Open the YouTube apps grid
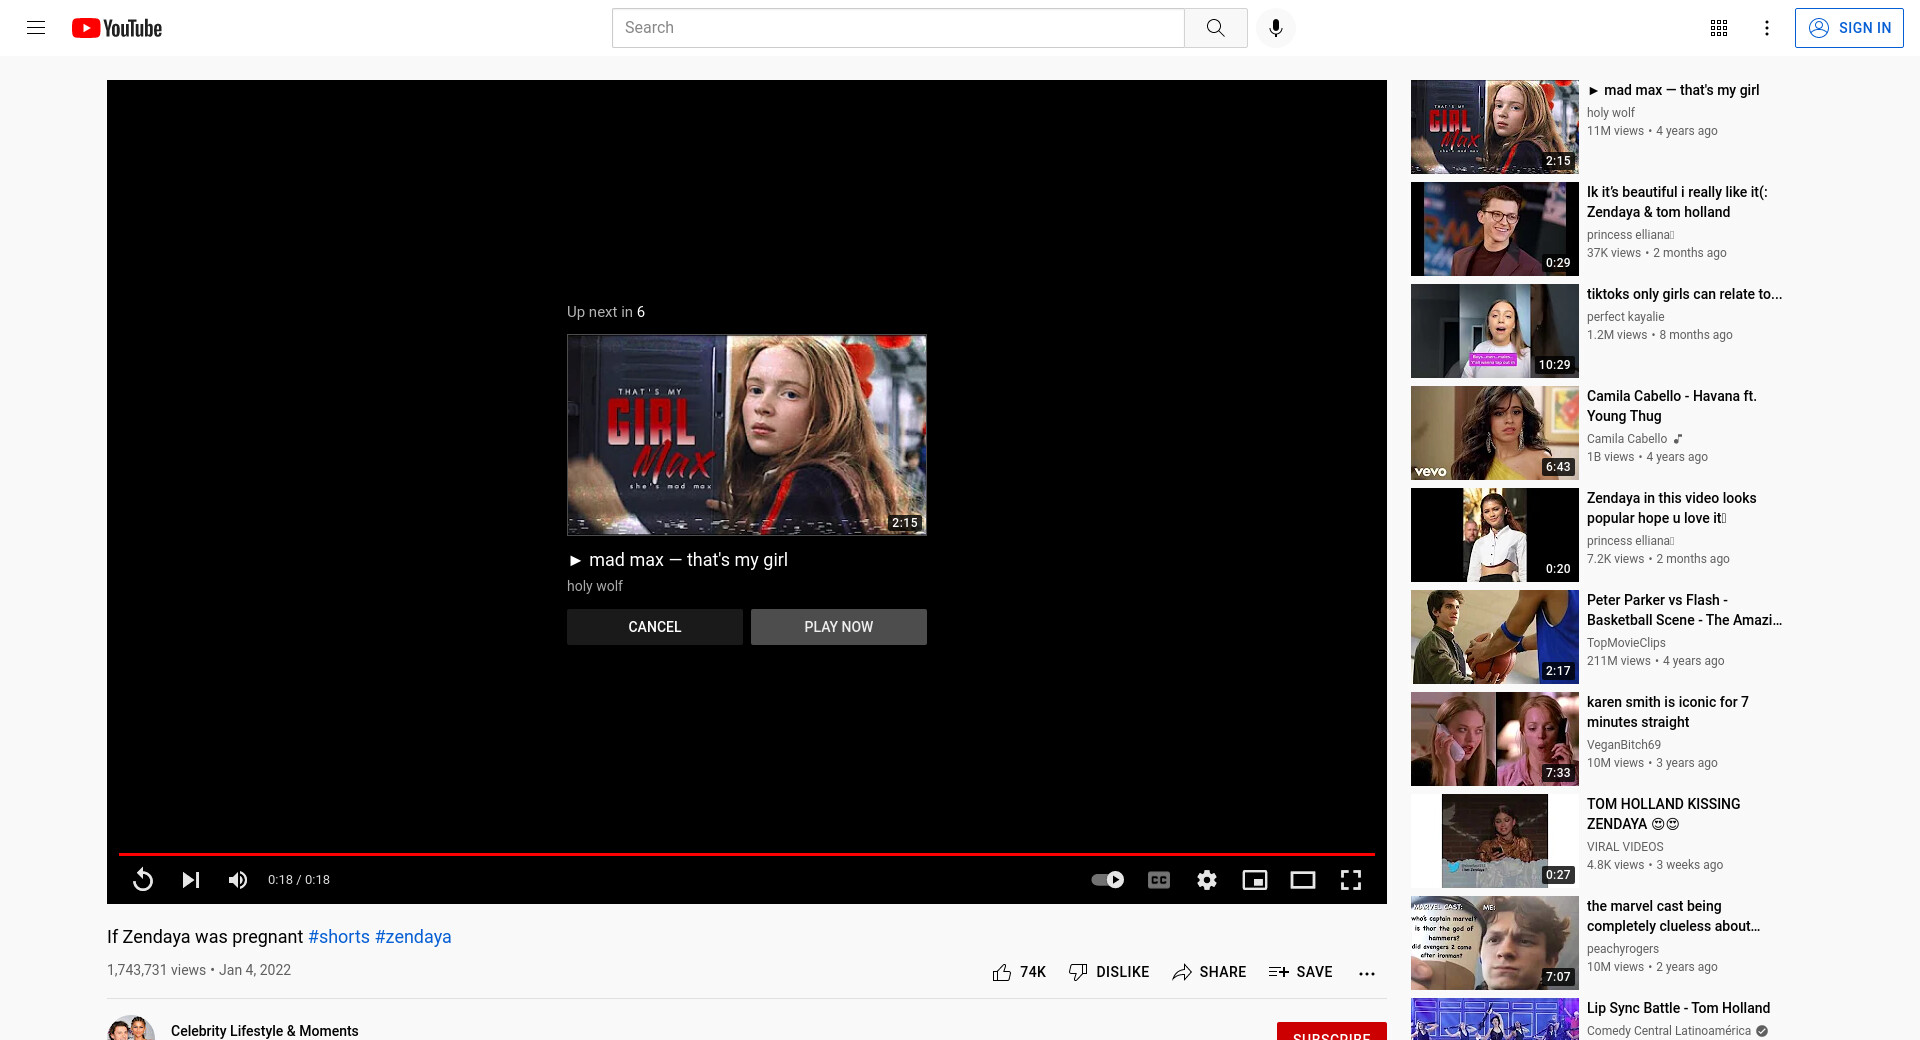This screenshot has width=1920, height=1040. (1719, 28)
